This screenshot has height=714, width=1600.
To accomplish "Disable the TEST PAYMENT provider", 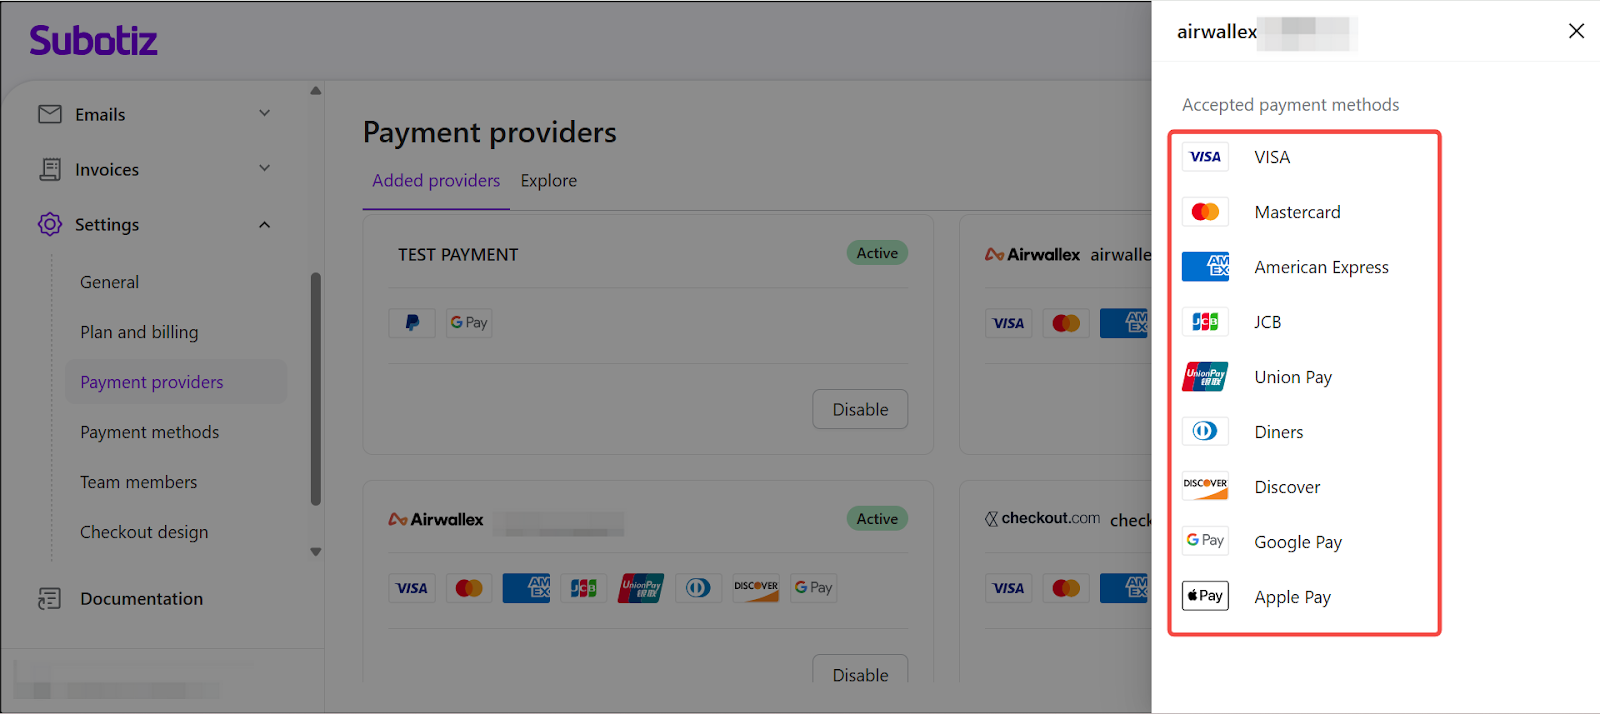I will (x=860, y=409).
